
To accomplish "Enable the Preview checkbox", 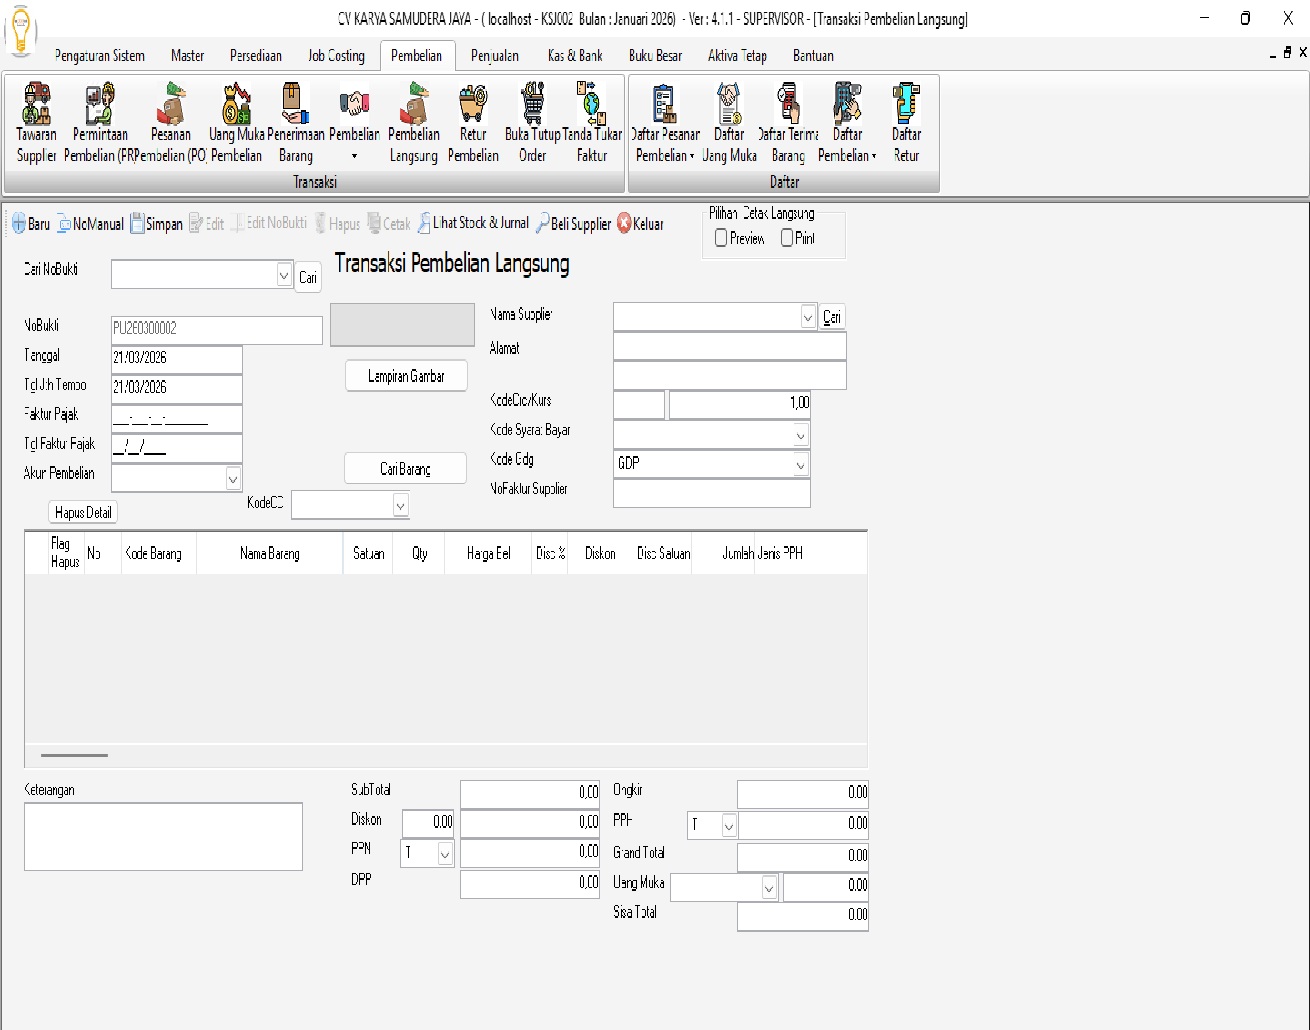I will pos(721,238).
